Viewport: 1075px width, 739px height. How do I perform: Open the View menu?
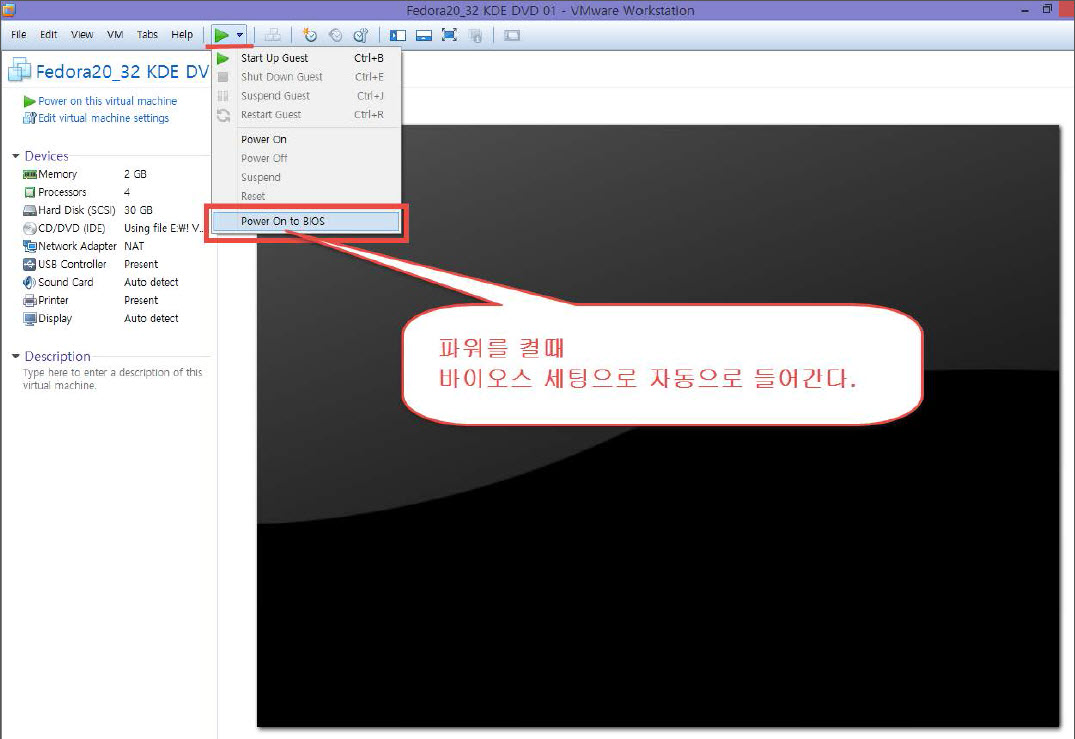[x=82, y=34]
